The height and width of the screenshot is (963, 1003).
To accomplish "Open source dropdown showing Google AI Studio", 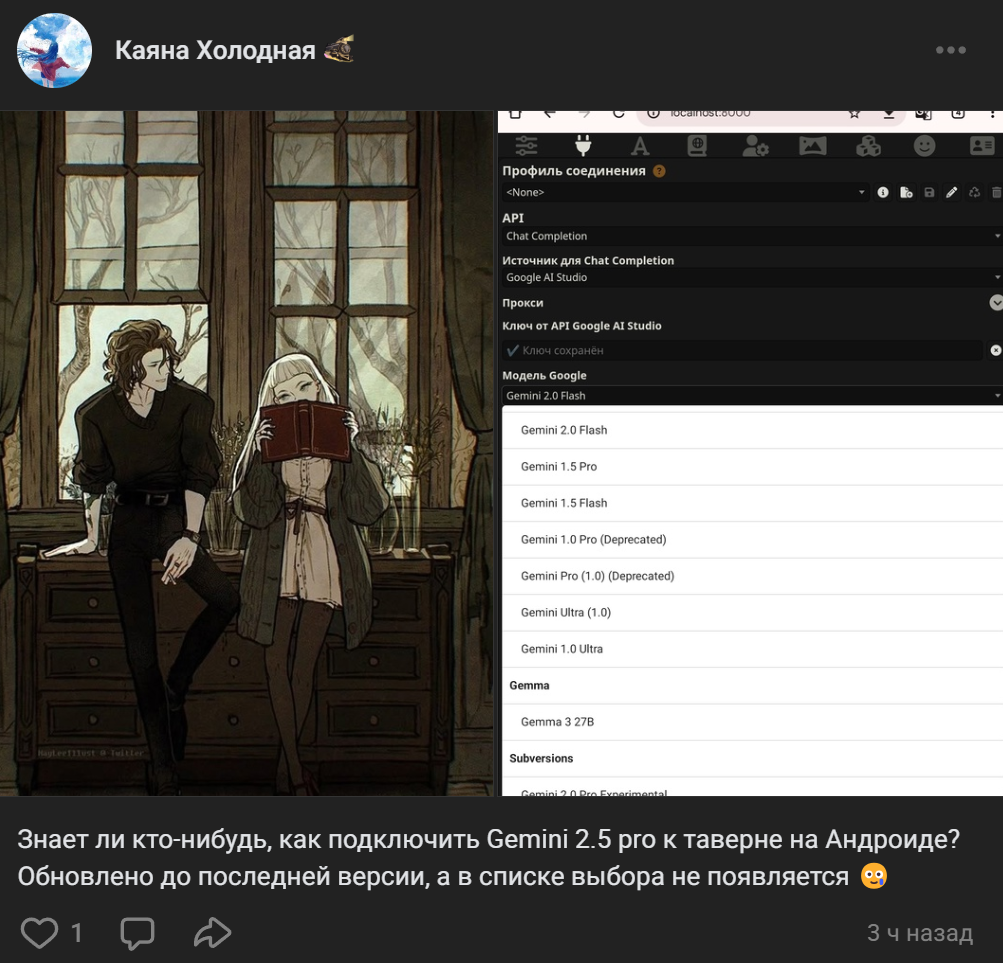I will (752, 277).
